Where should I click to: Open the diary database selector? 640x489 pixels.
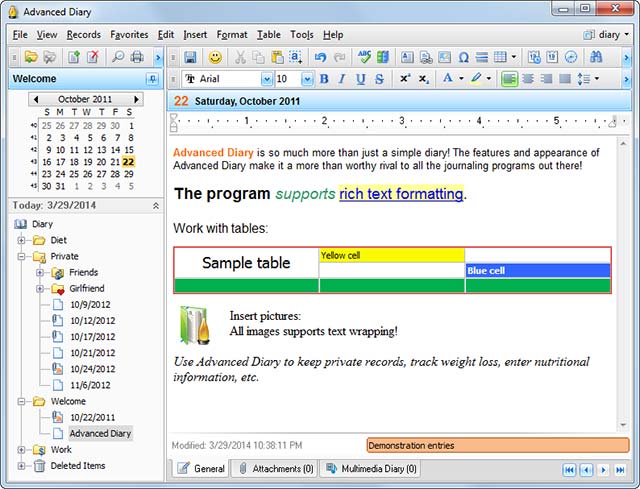606,35
